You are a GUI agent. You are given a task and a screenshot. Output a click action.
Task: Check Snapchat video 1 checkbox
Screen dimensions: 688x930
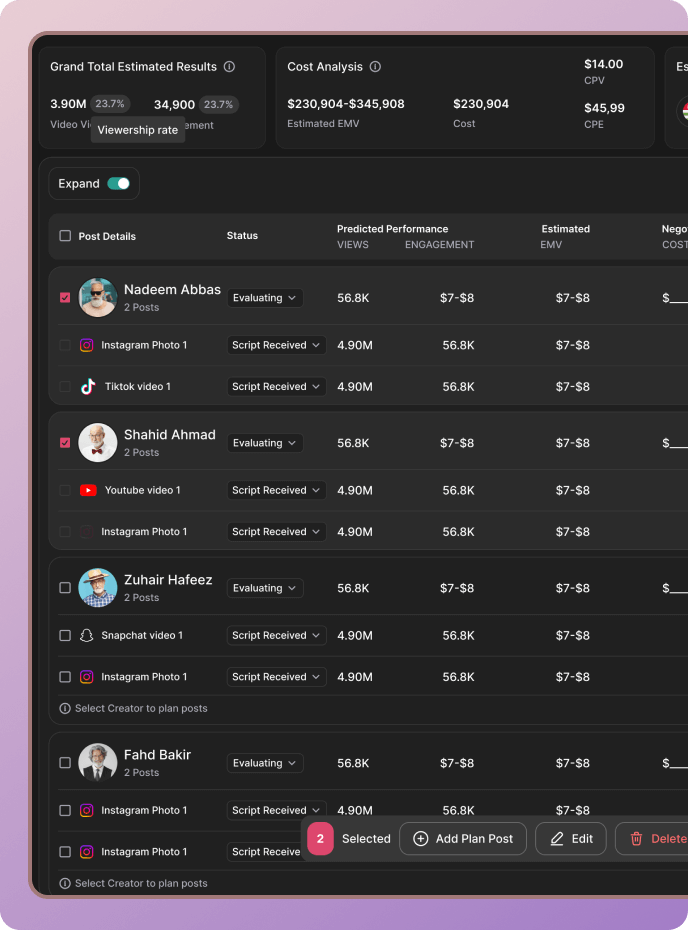tap(65, 636)
